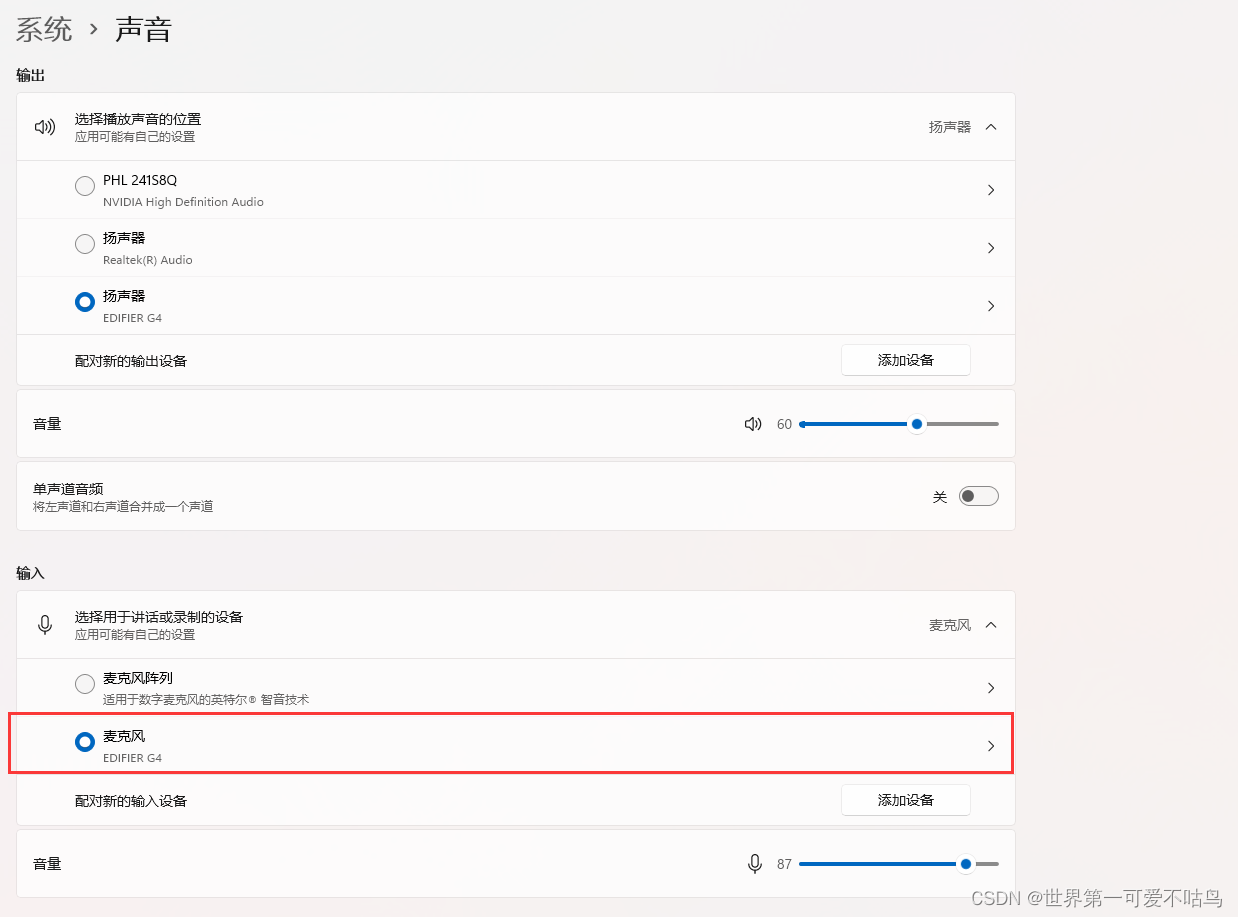This screenshot has height=917, width=1238.
Task: Select the EDIFIER G4 麦克风 radio button
Action: 85,742
